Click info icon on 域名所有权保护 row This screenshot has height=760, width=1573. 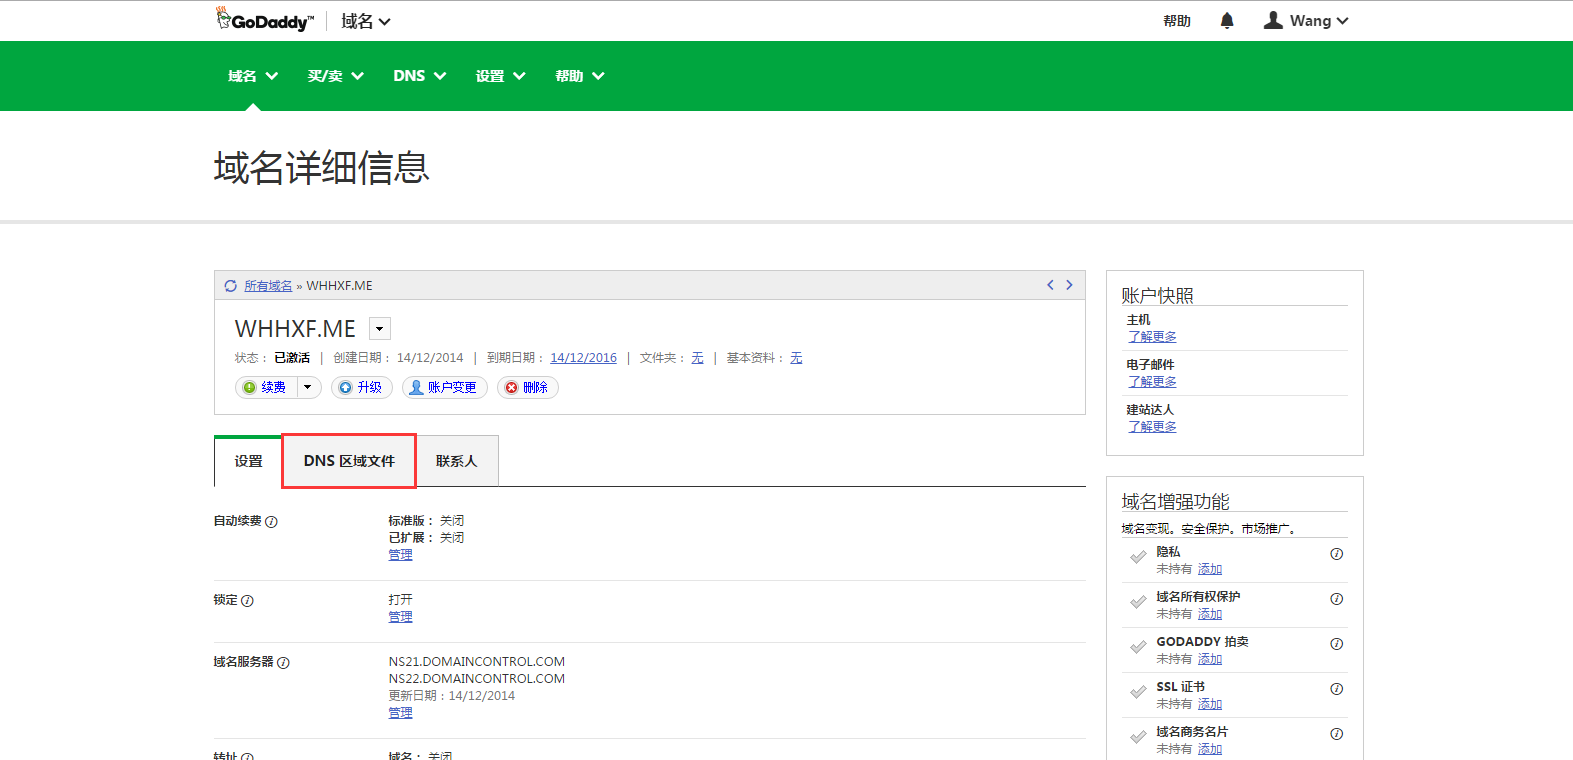[1336, 599]
